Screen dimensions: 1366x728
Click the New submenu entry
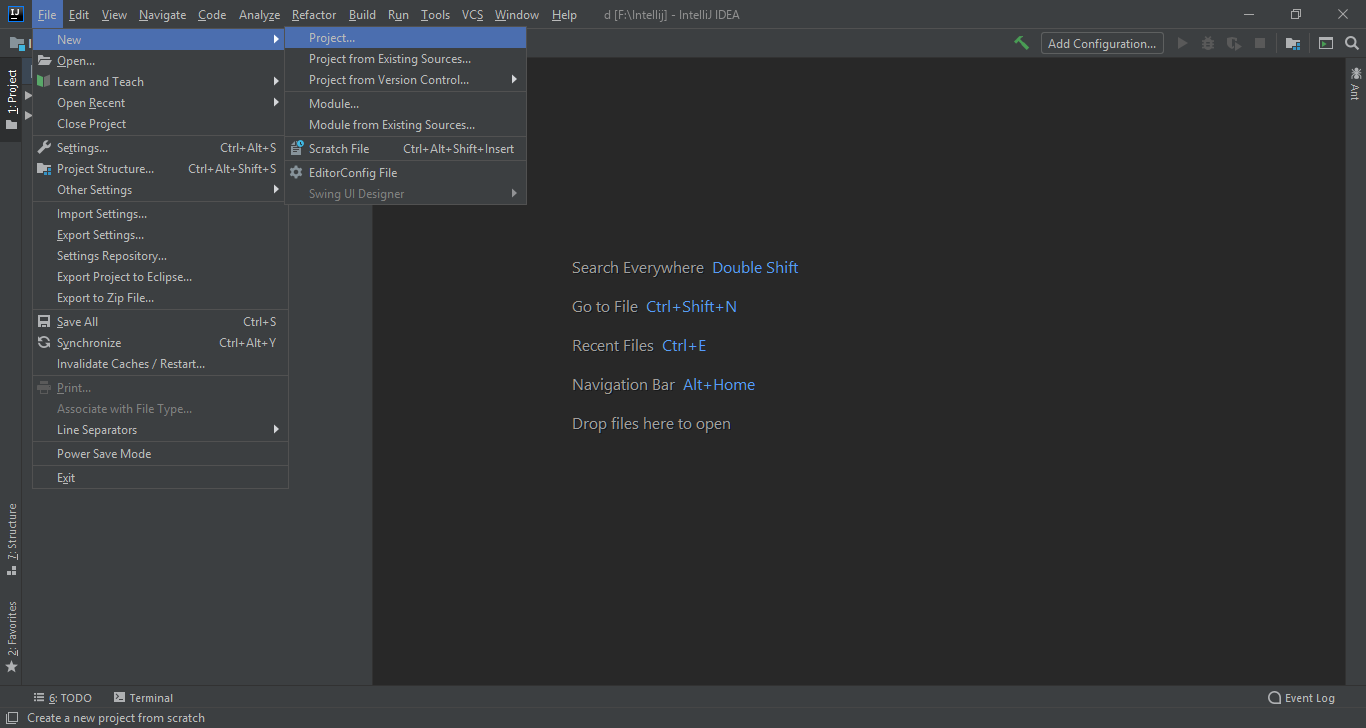[x=160, y=39]
